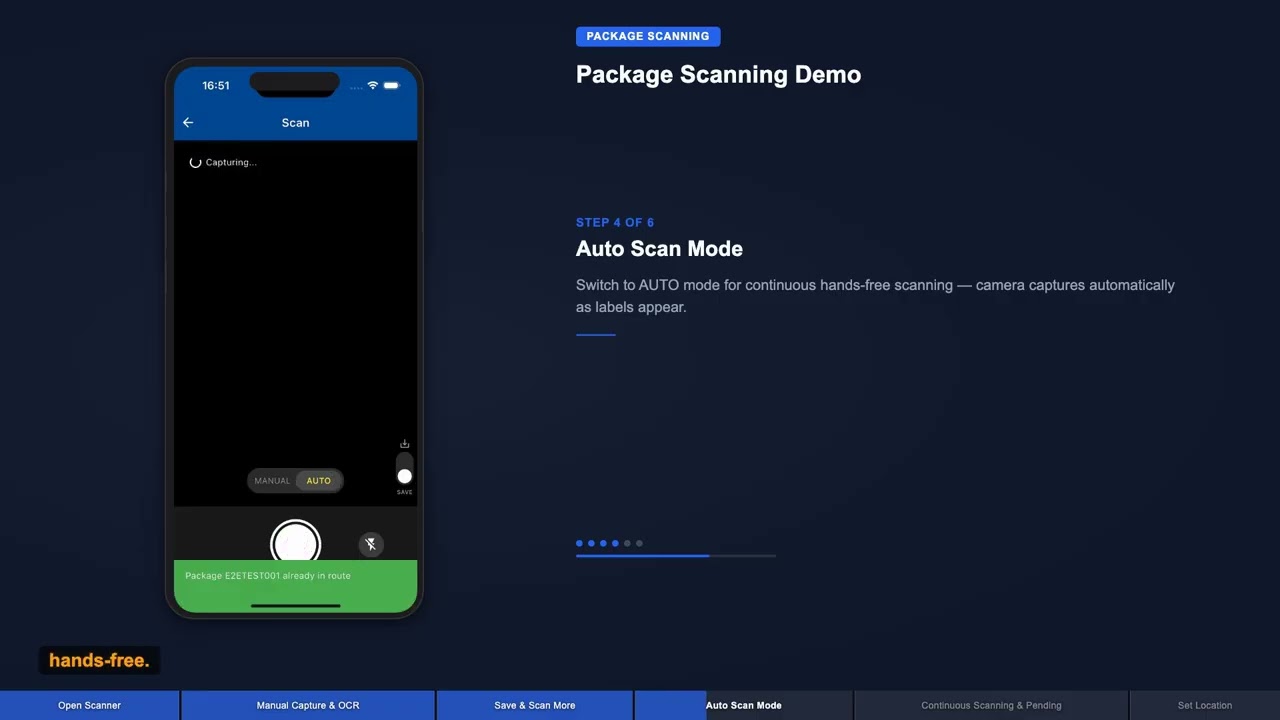Click the PACKAGE SCANNING badge

pyautogui.click(x=648, y=36)
